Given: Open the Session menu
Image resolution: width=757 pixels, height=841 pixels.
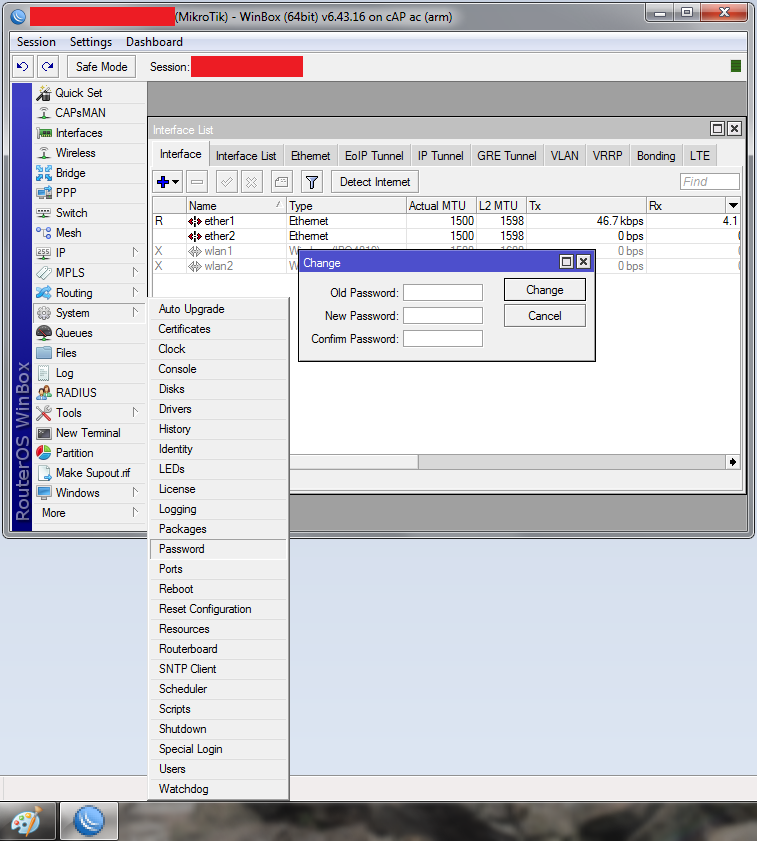Looking at the screenshot, I should [x=36, y=42].
